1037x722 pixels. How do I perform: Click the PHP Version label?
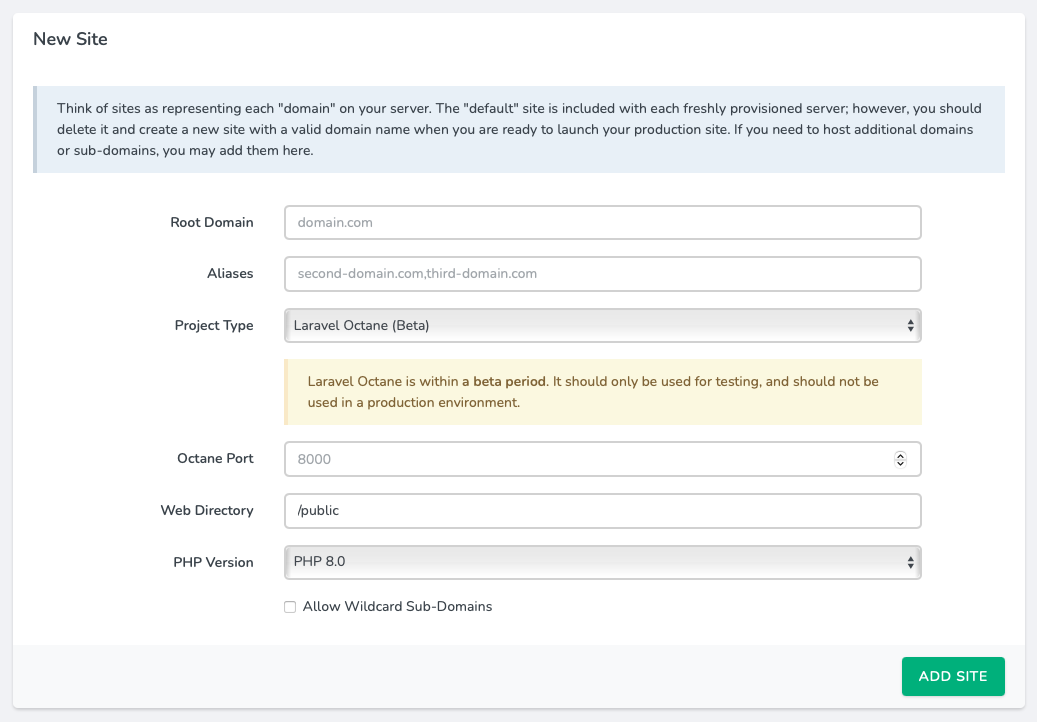213,563
